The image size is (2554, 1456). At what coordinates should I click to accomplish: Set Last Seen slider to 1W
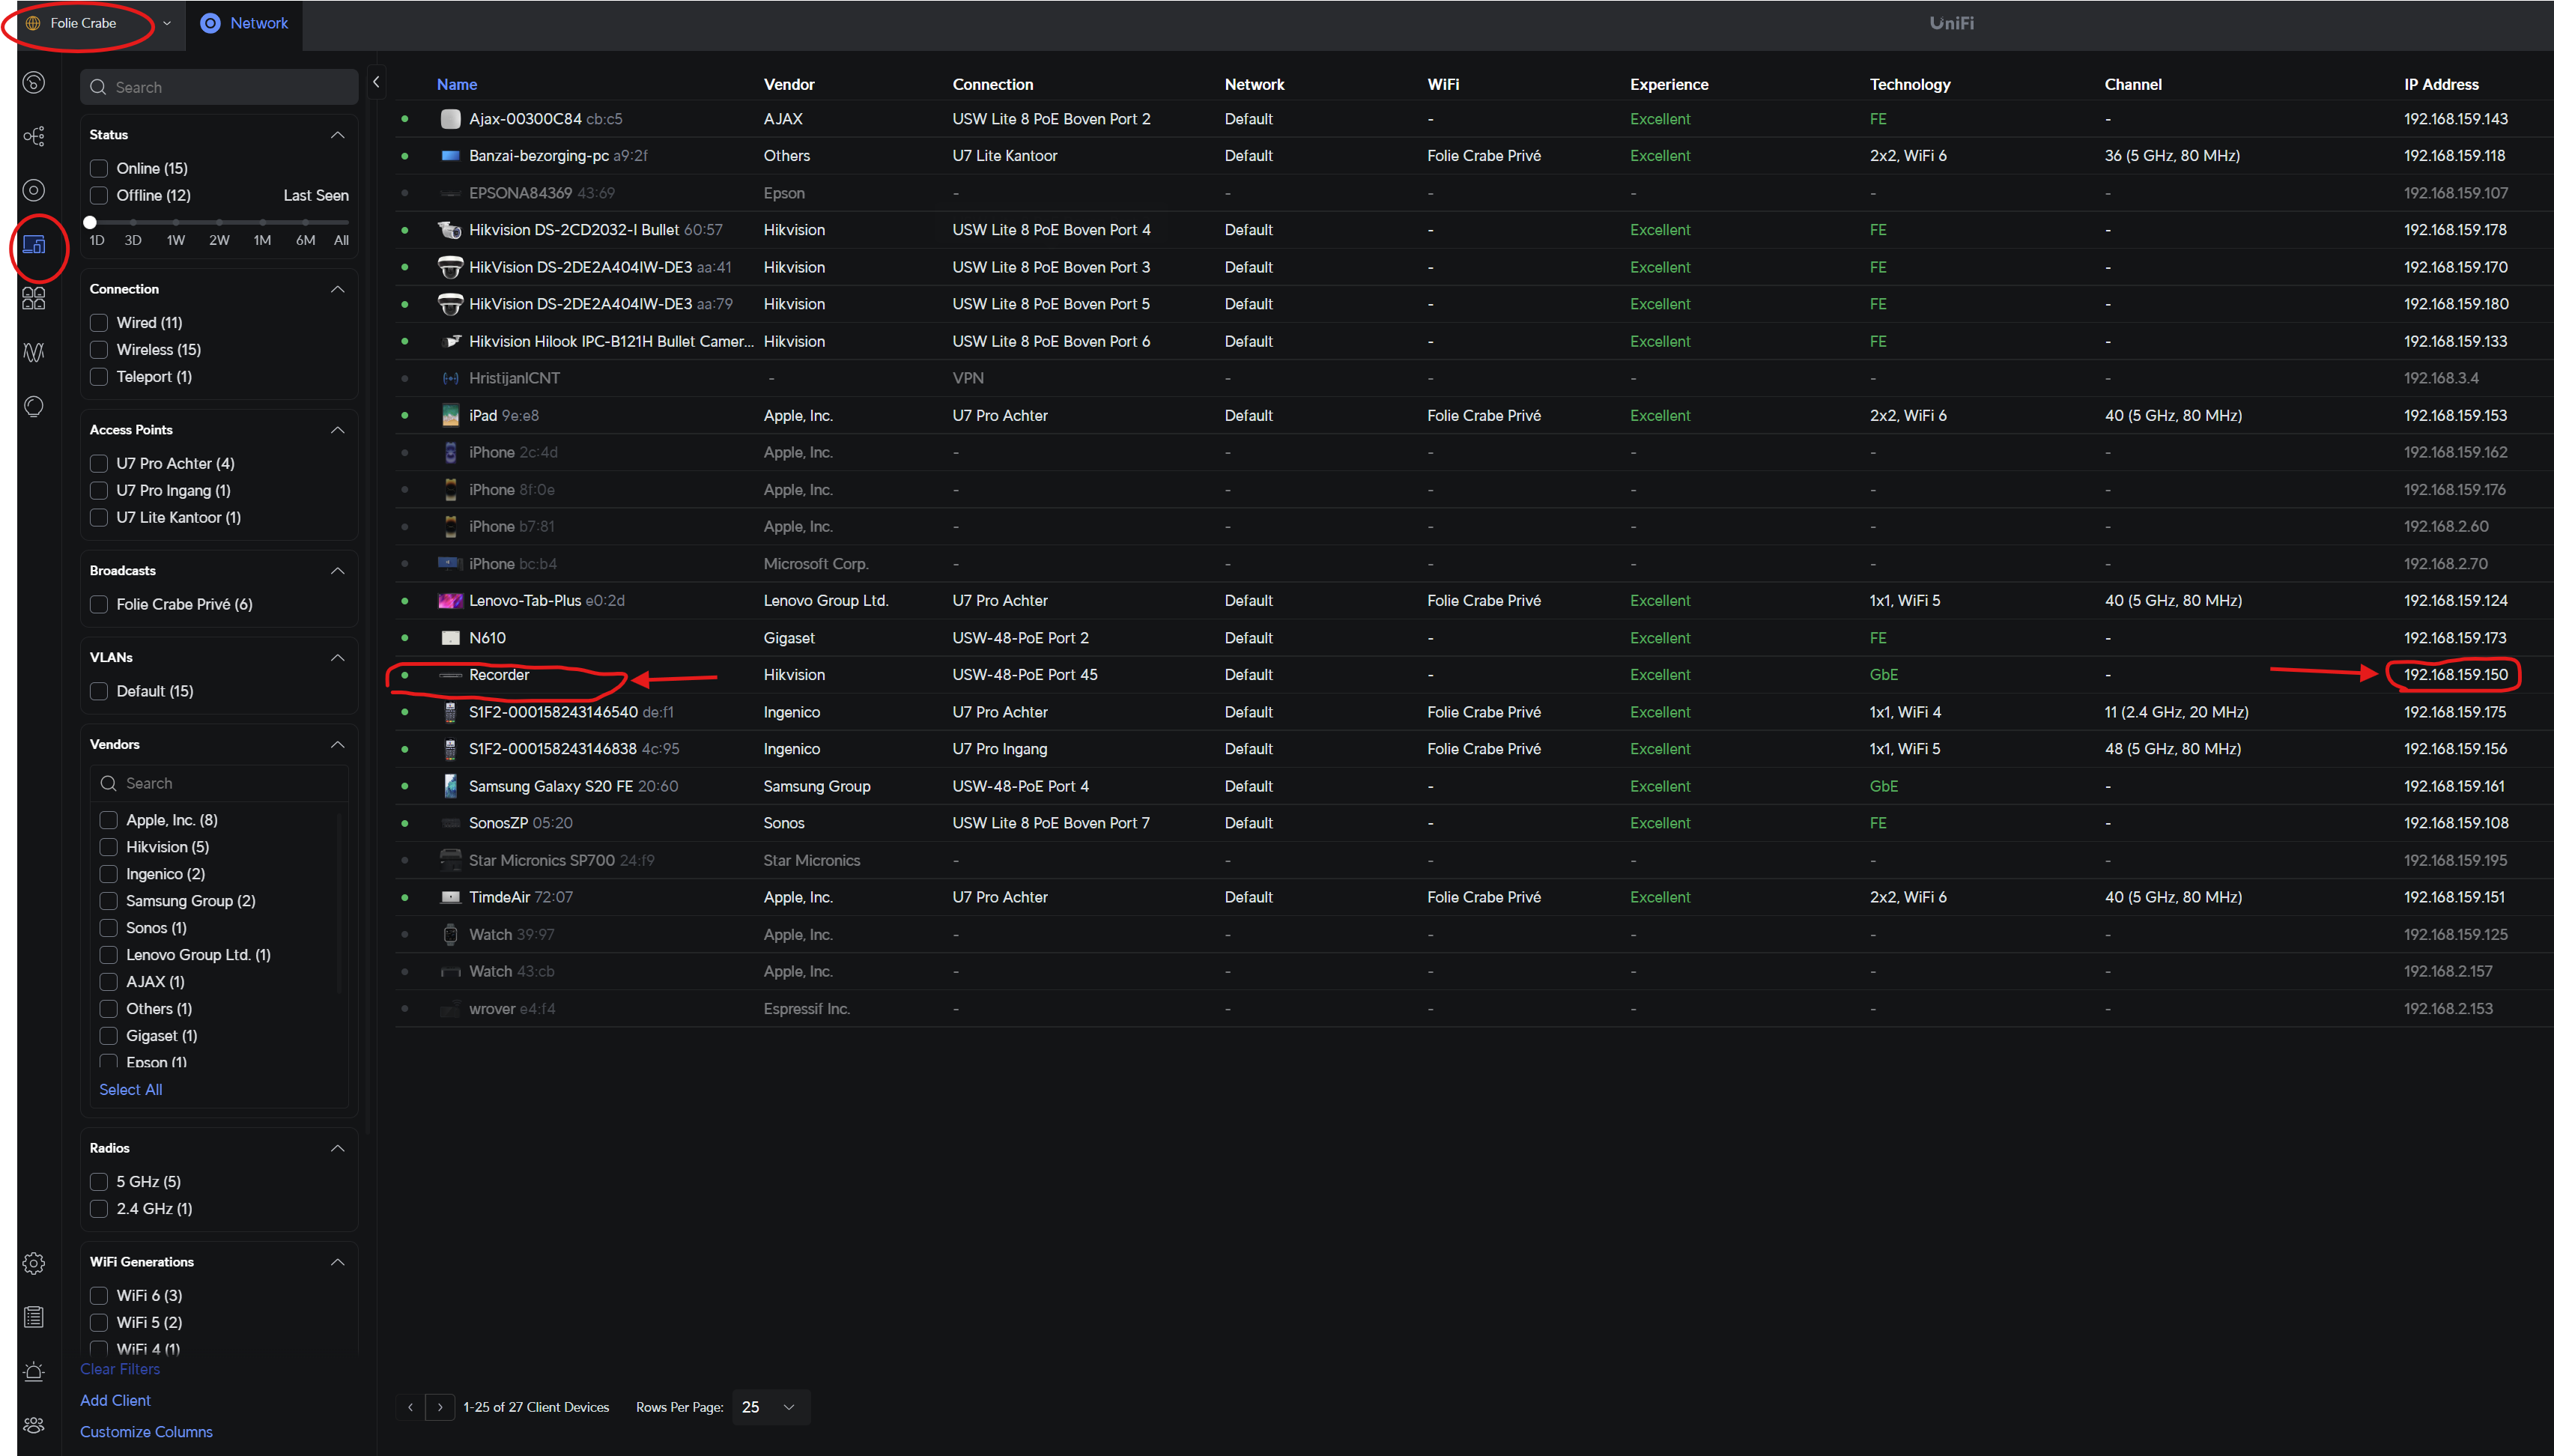176,222
